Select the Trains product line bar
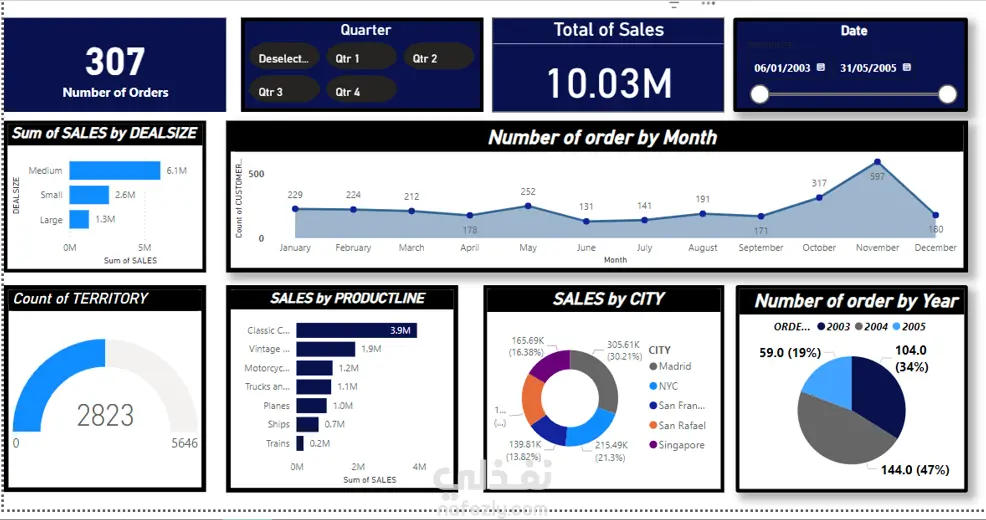Viewport: 986px width, 520px height. tap(300, 443)
